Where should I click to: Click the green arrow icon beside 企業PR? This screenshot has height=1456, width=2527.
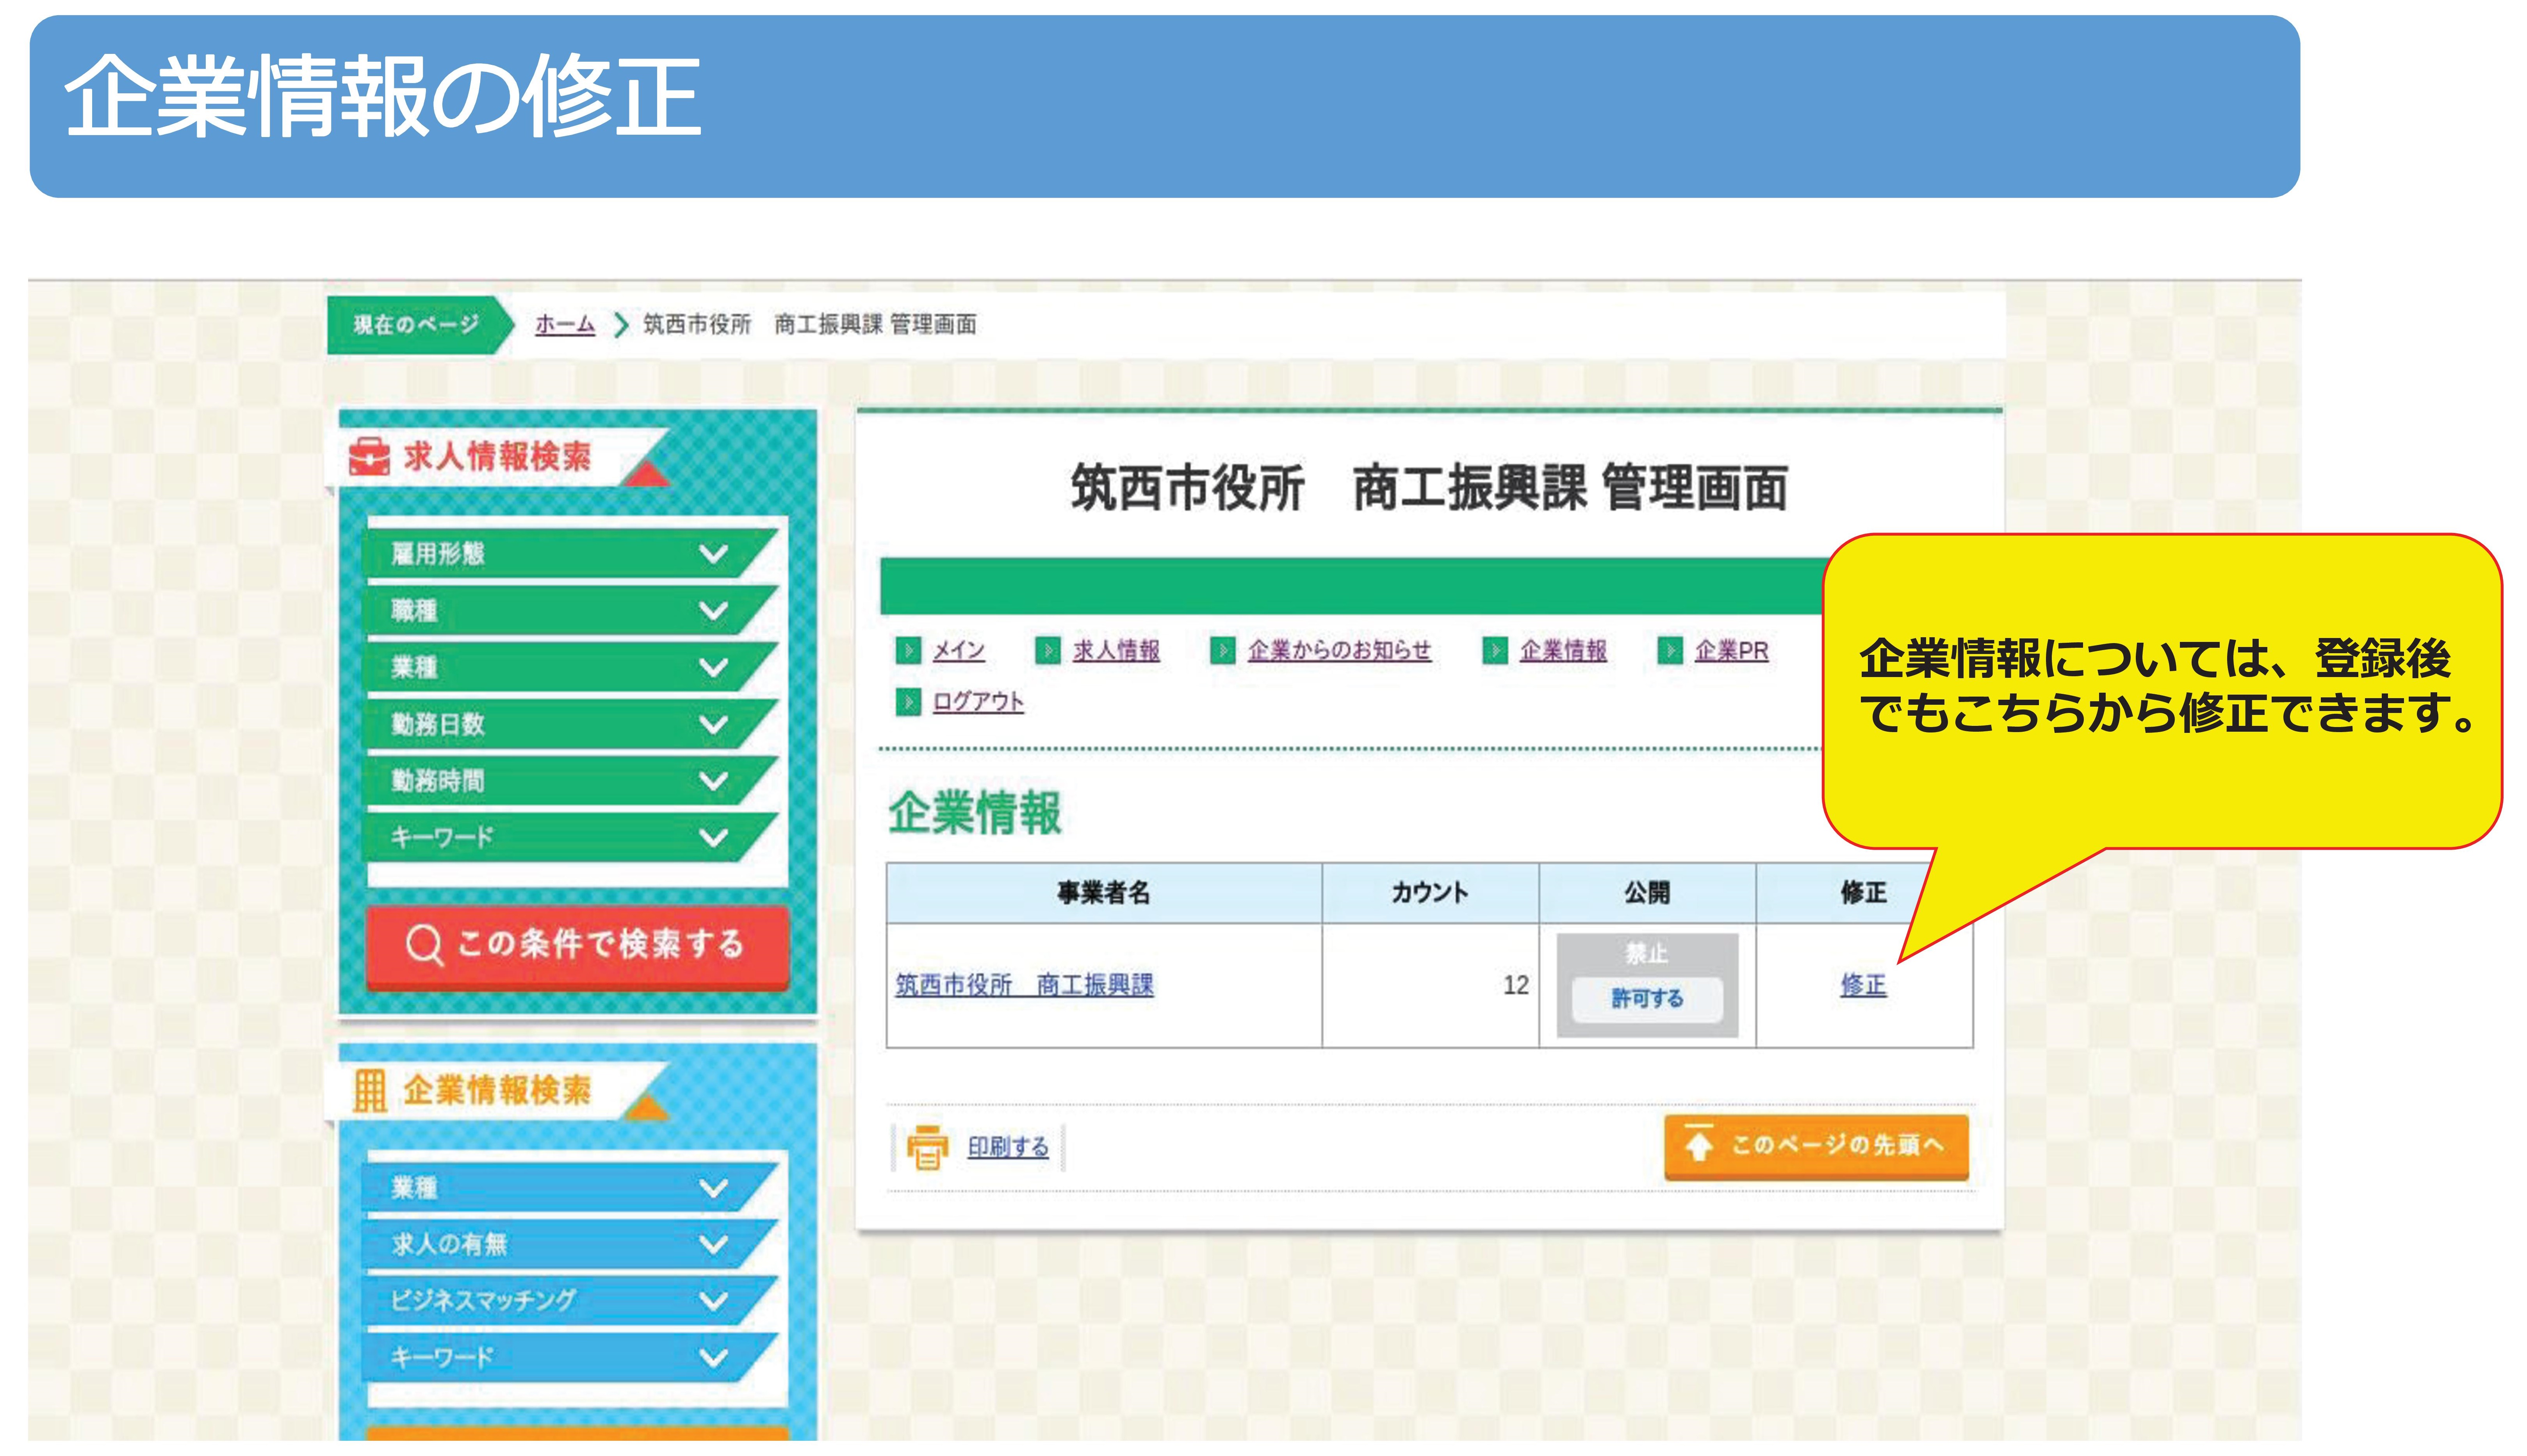coord(1670,651)
